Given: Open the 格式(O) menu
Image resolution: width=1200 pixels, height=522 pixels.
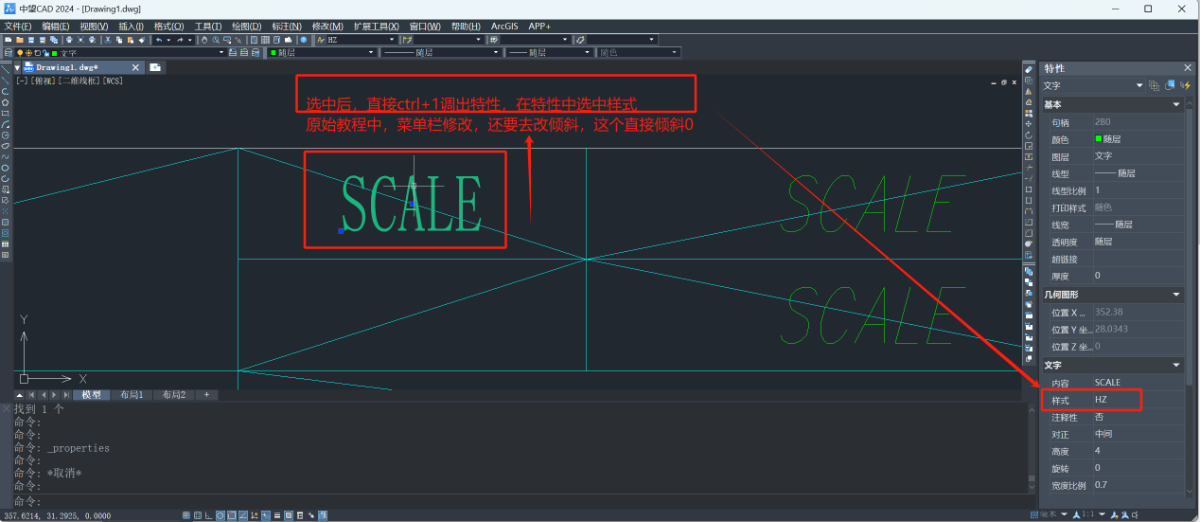Looking at the screenshot, I should click(168, 25).
